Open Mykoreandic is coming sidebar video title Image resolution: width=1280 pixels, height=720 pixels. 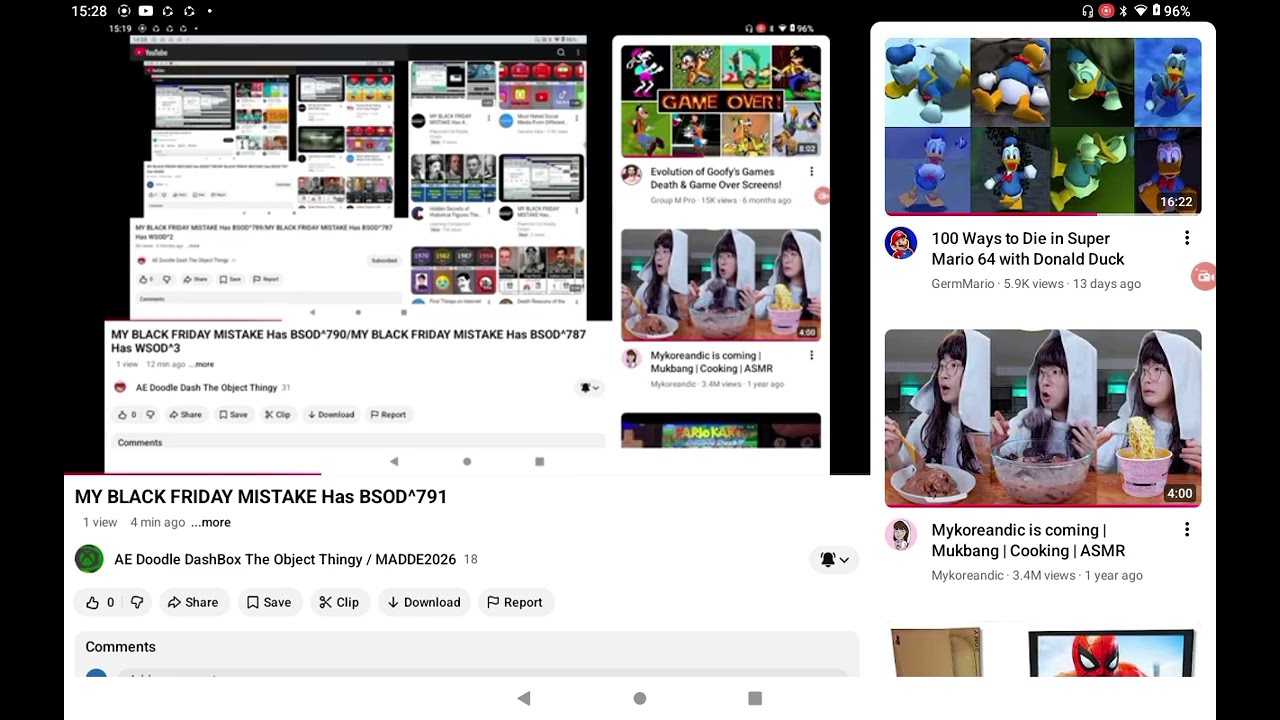(1028, 541)
